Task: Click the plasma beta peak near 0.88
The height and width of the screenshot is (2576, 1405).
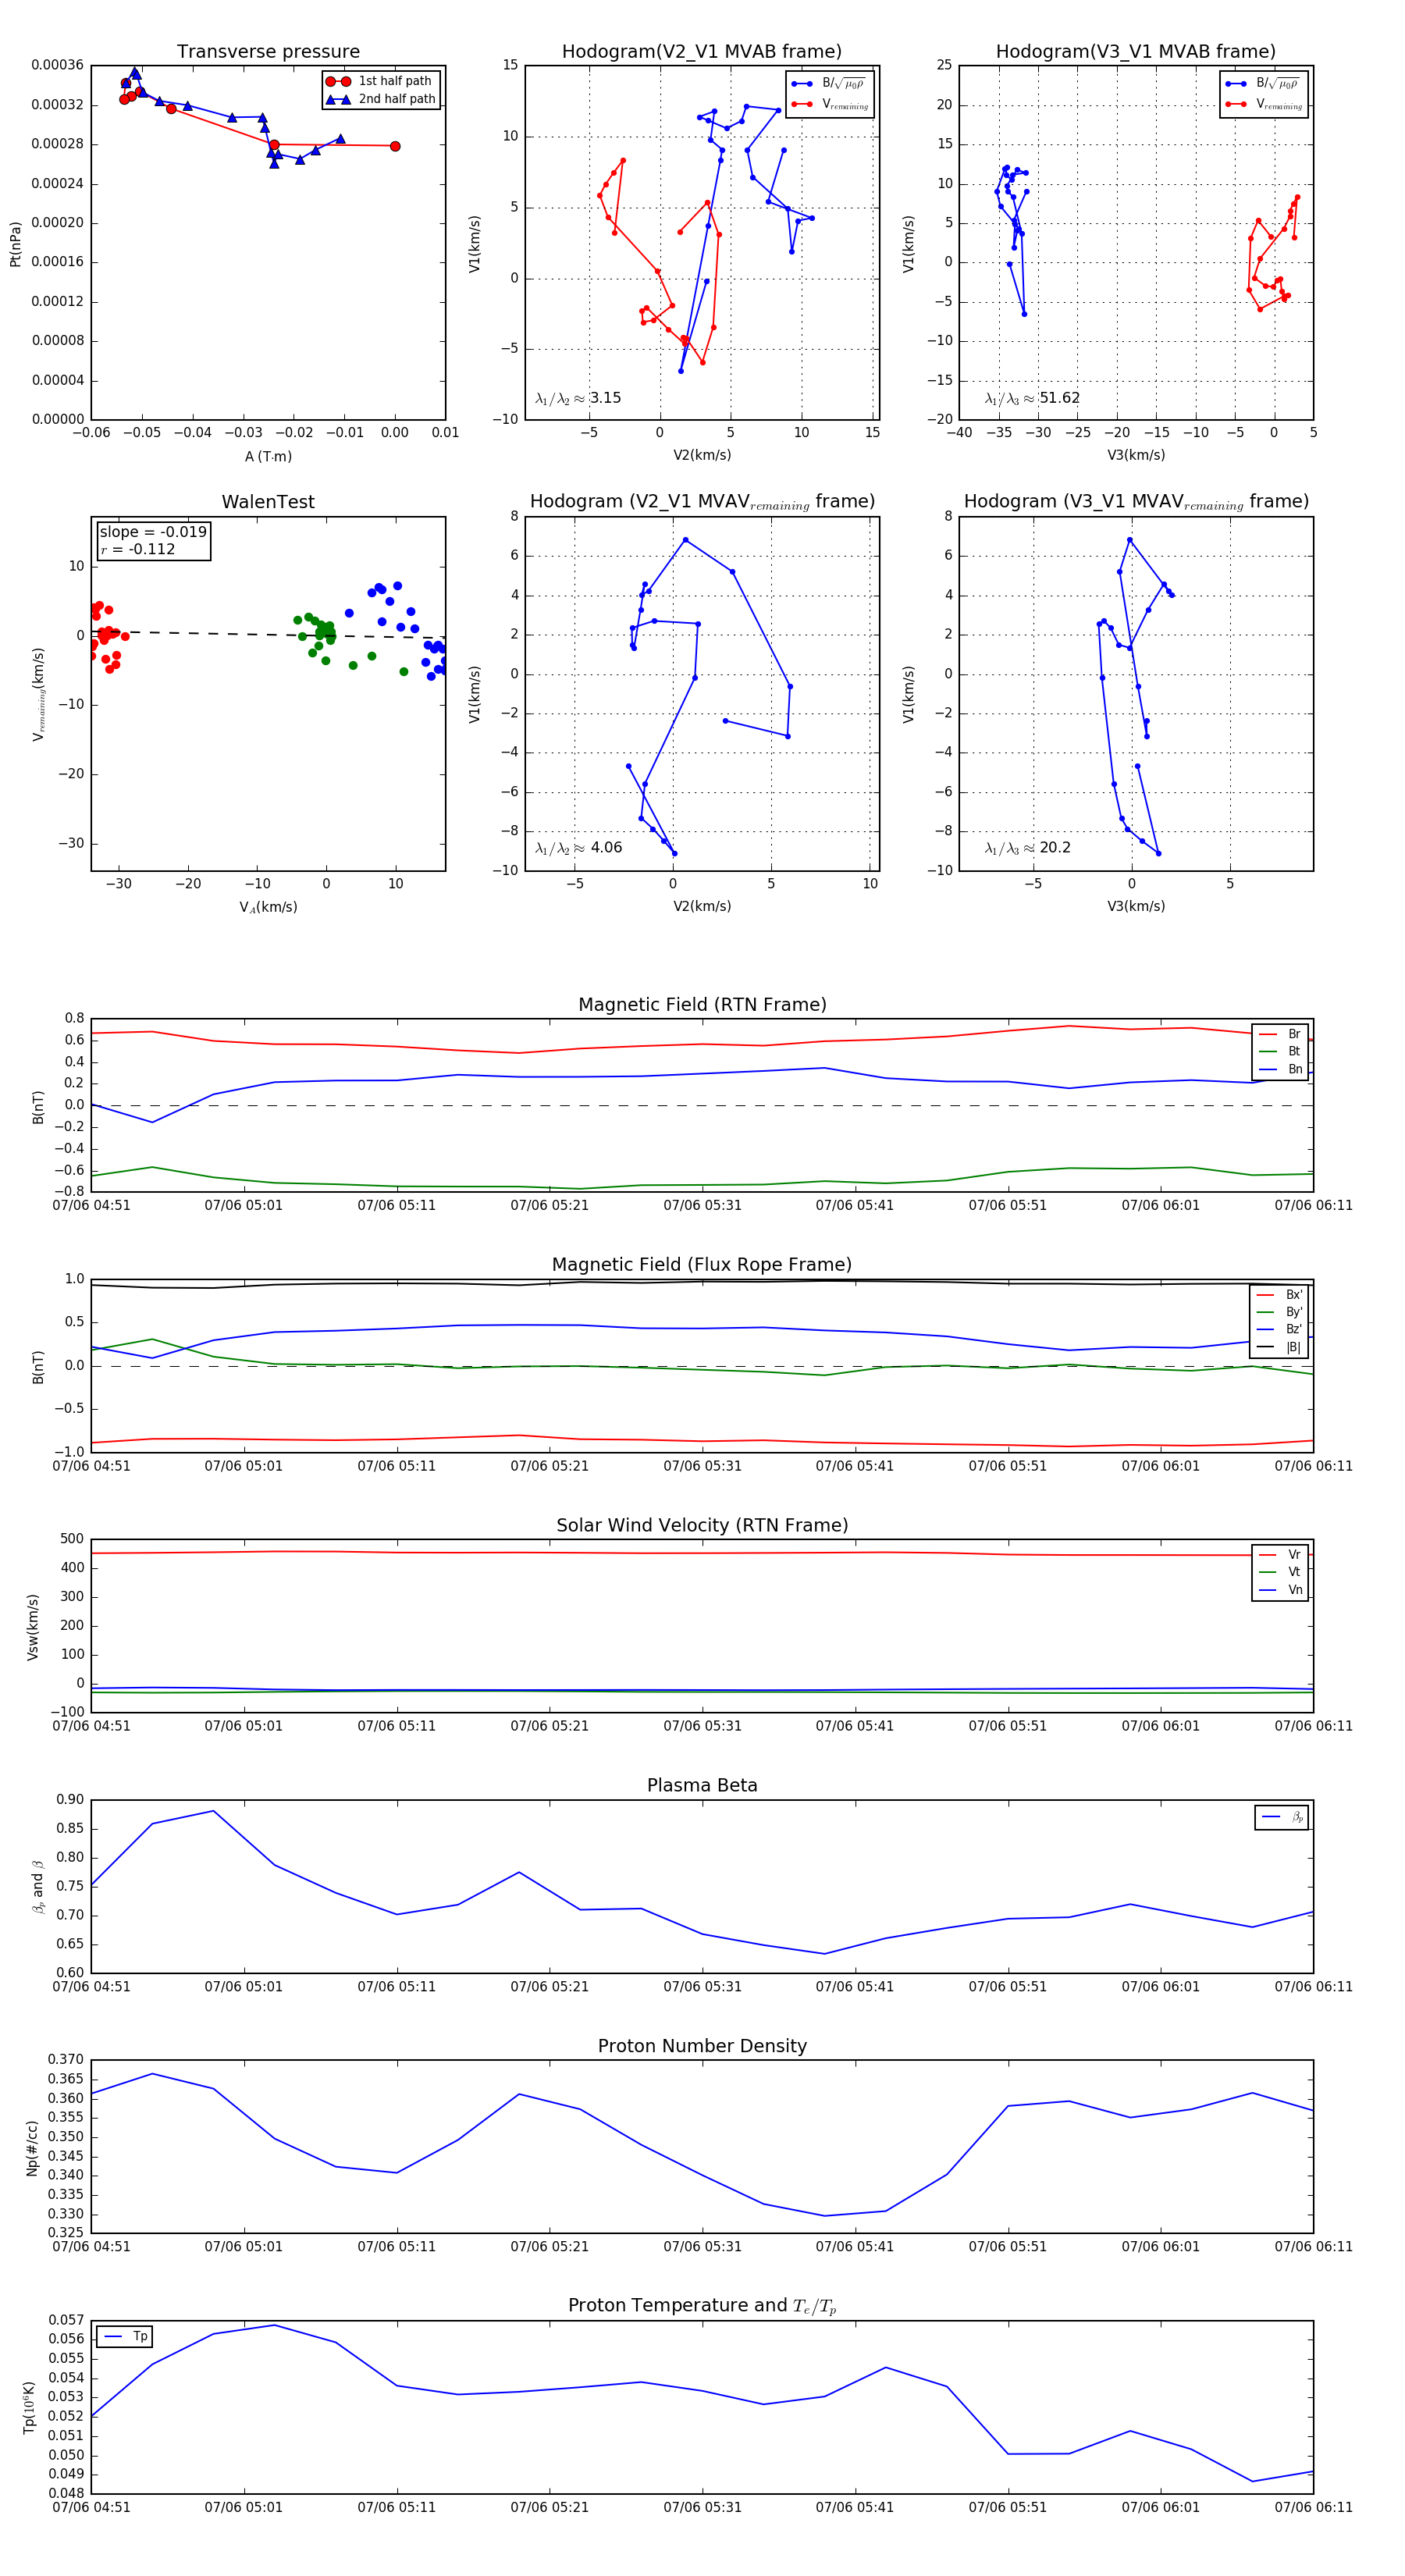Action: pyautogui.click(x=213, y=1811)
